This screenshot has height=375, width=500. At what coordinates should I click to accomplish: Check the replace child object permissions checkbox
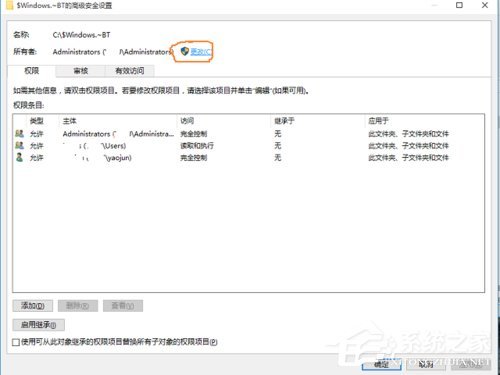coord(16,342)
